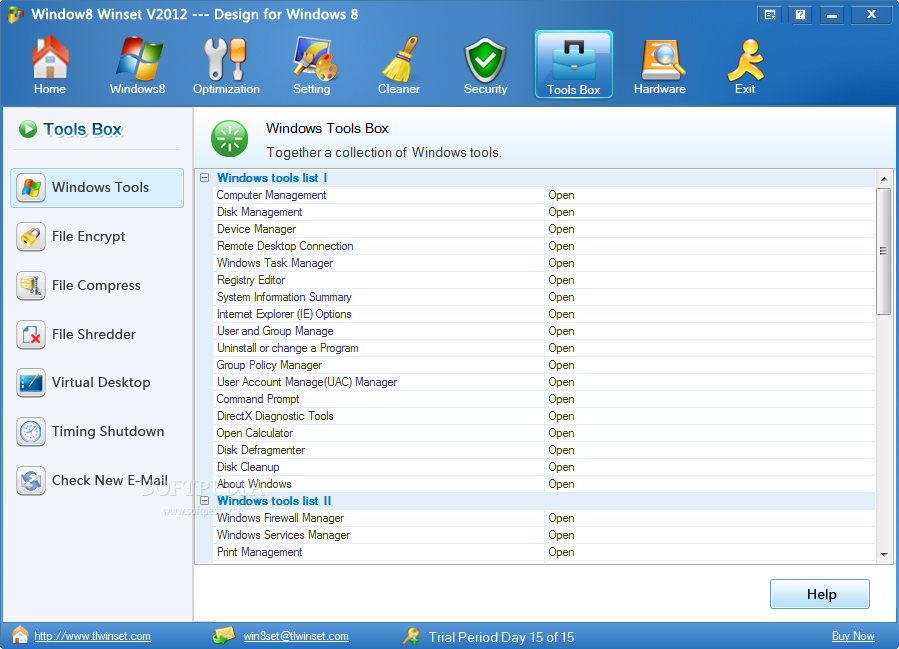This screenshot has height=649, width=899.
Task: Click the Trial Period Day 15 of 15 text
Action: (x=501, y=637)
